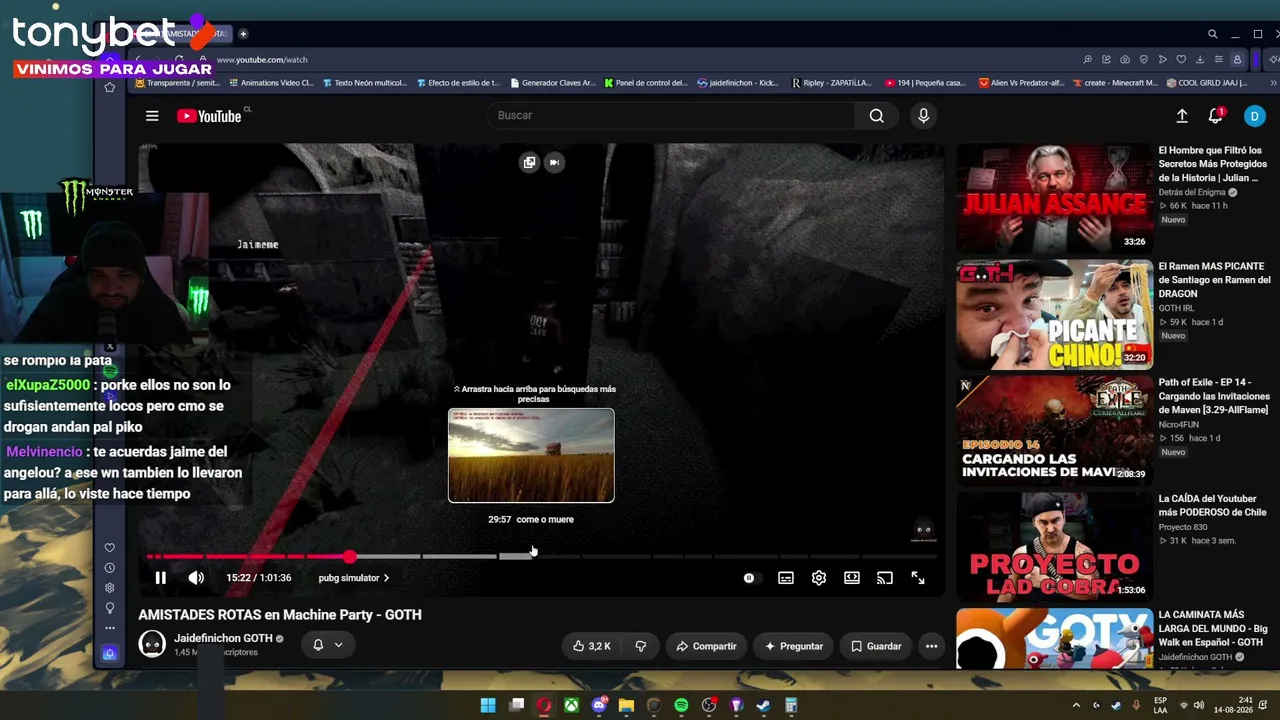Open Spotify from the taskbar
1280x720 pixels.
(x=681, y=705)
